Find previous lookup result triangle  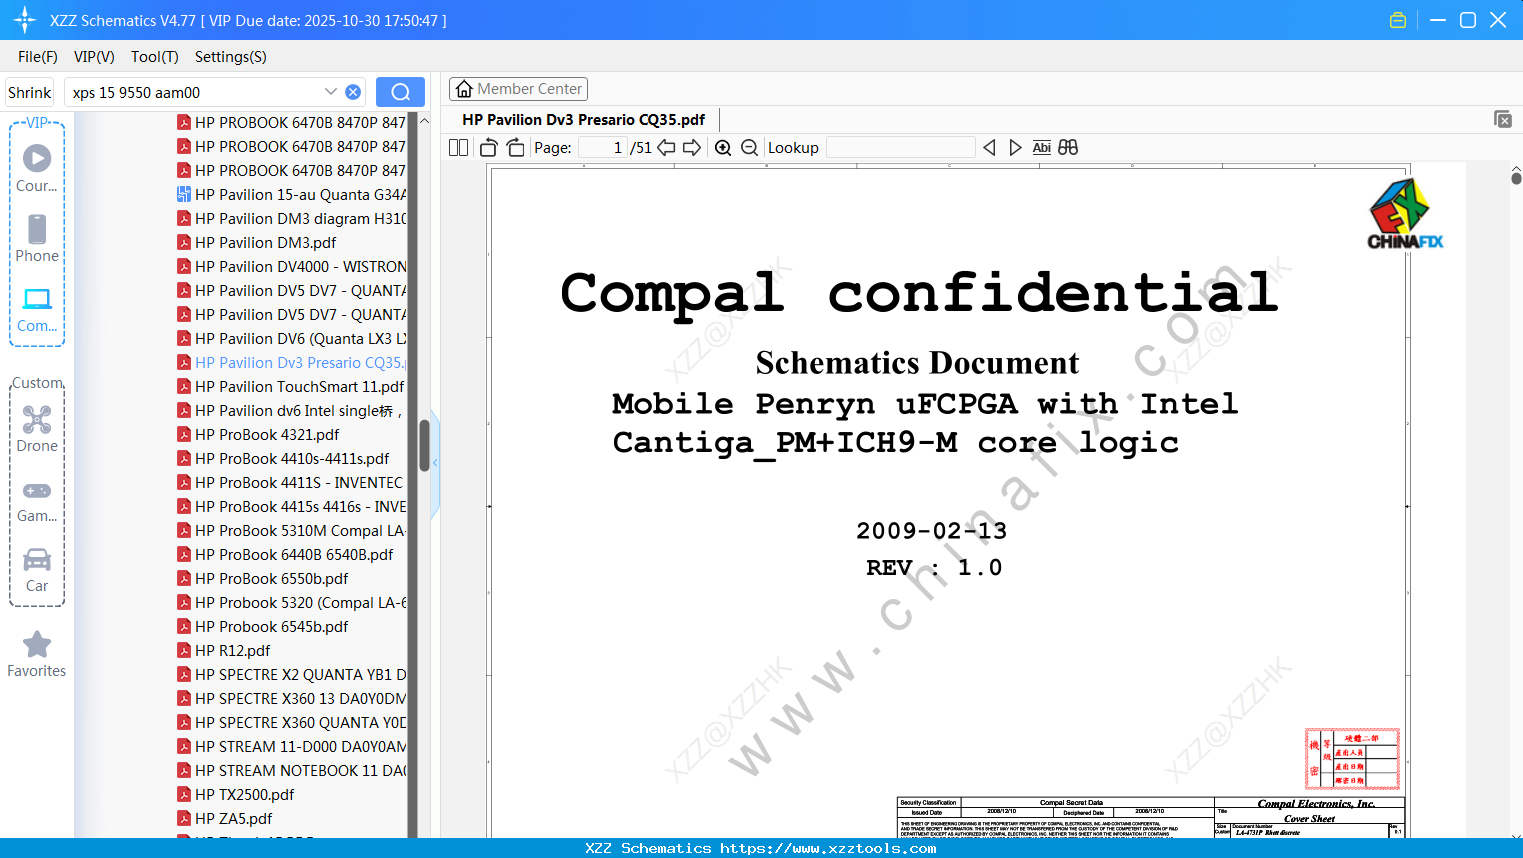pos(989,148)
